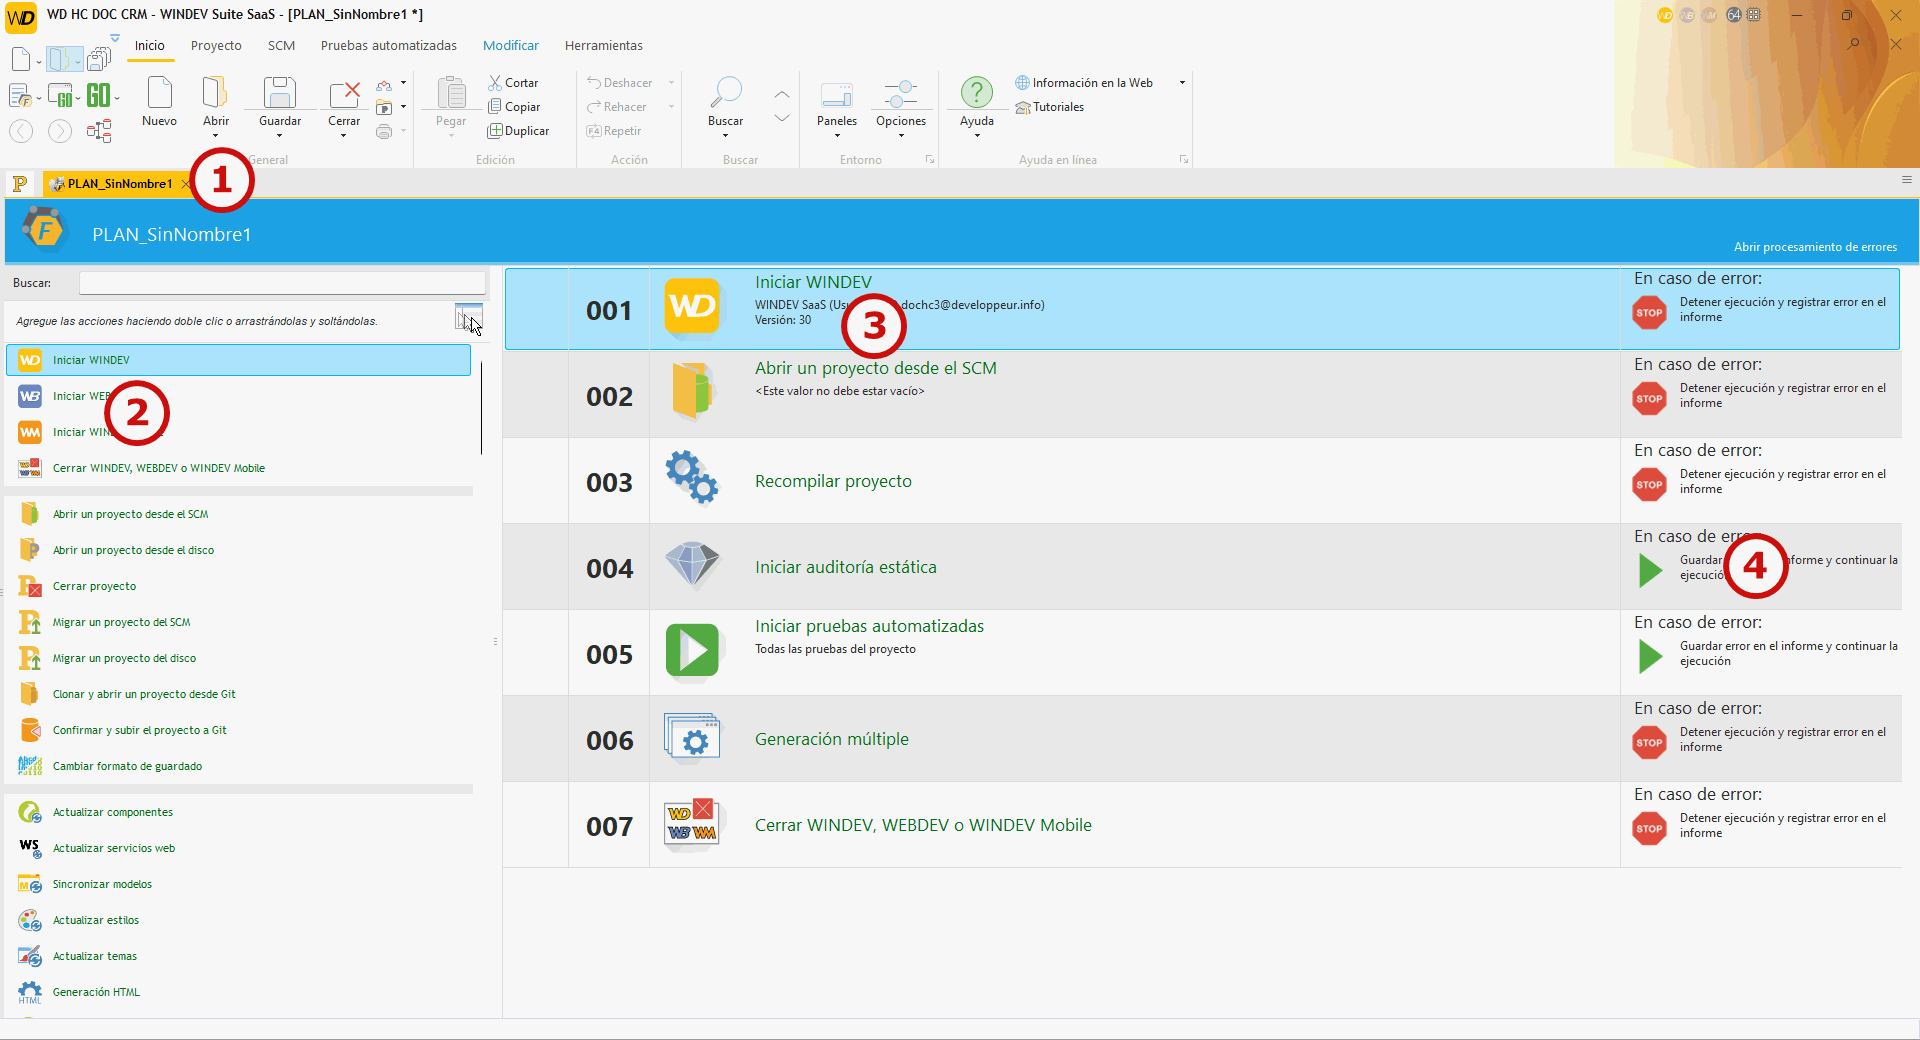Expand the quick access toolbar customize arrow

pos(115,38)
